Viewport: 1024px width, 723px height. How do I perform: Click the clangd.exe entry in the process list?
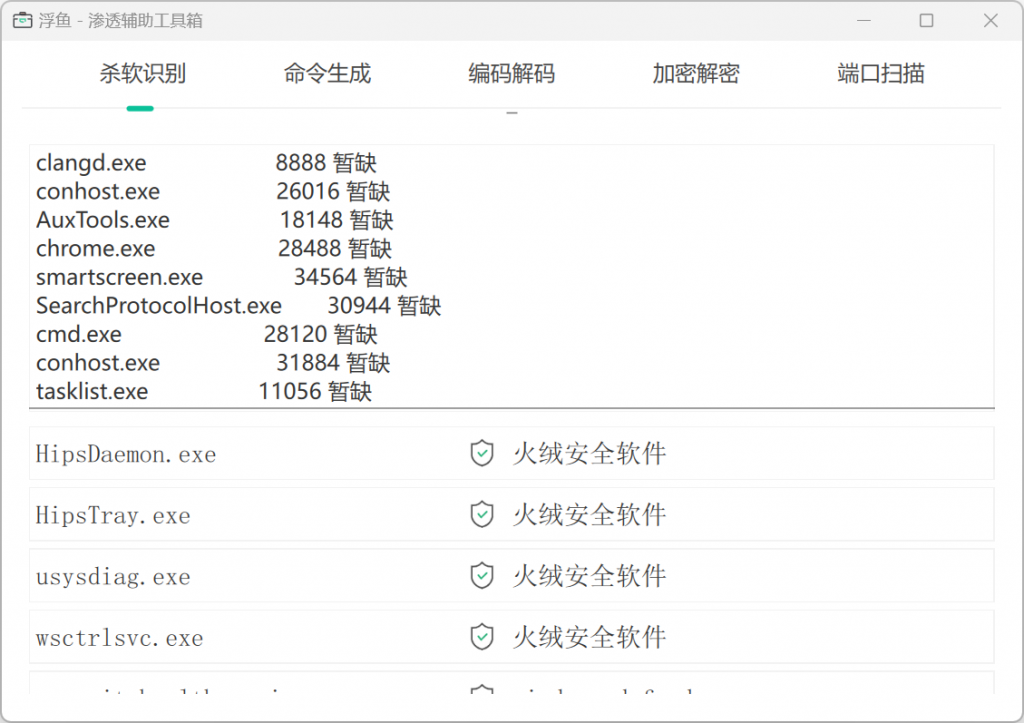[x=90, y=163]
